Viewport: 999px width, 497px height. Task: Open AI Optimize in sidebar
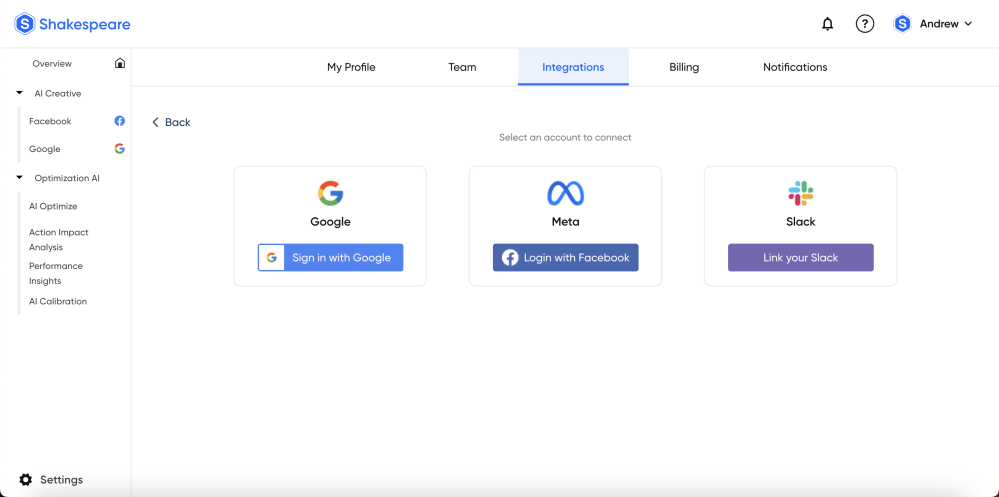coord(53,206)
